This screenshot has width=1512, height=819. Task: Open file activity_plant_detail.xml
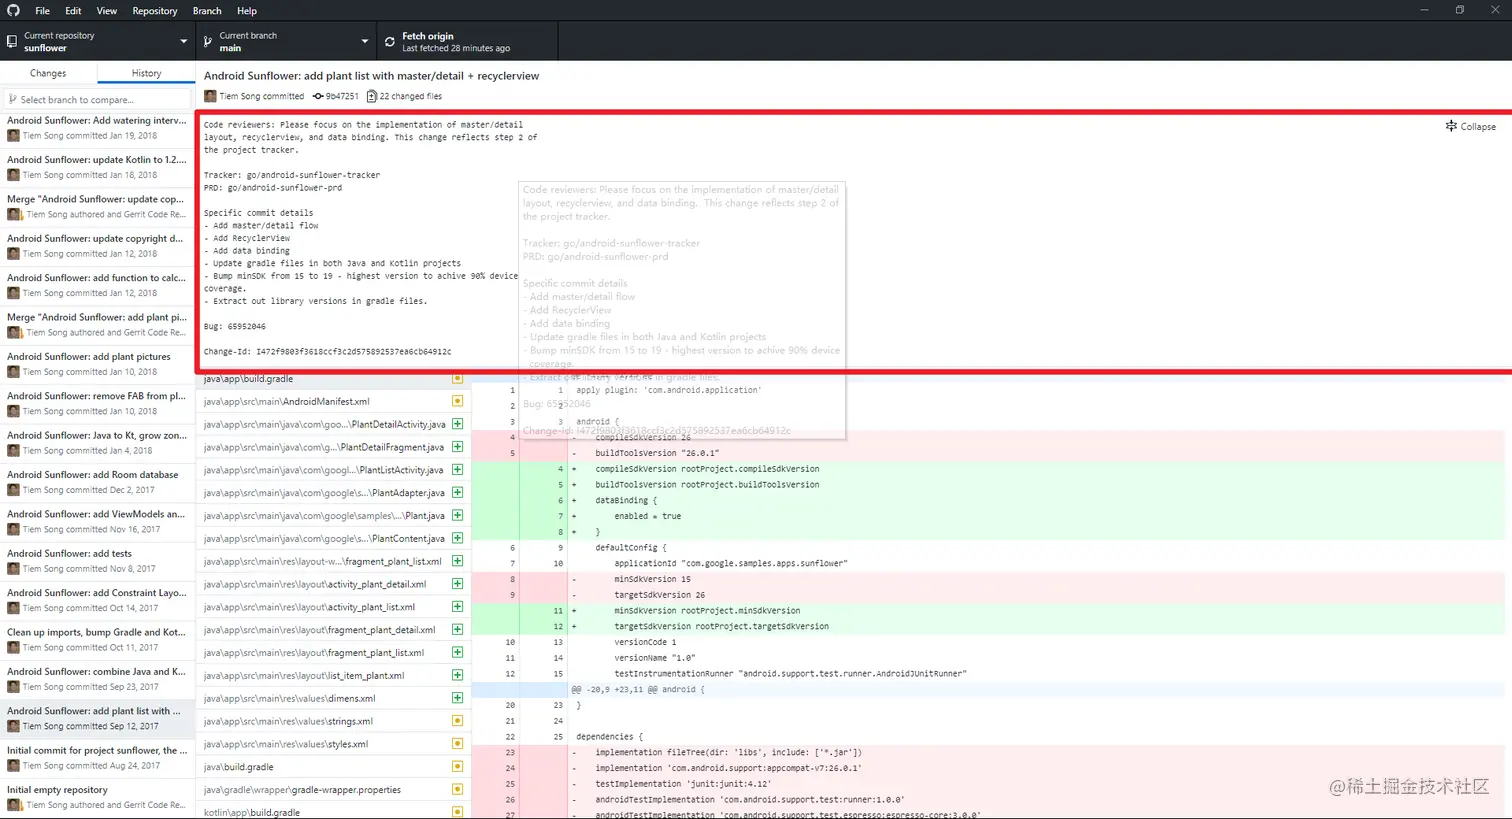click(333, 584)
